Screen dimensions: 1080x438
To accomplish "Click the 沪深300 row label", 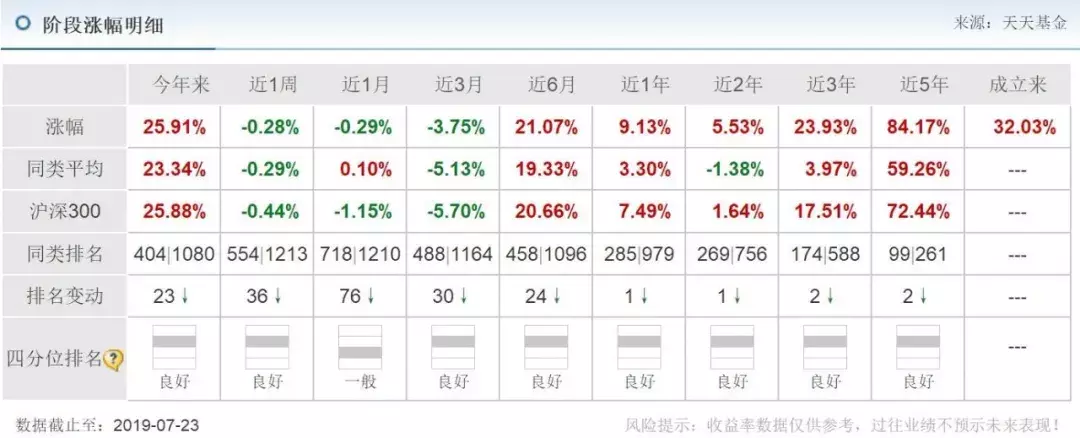I will (x=62, y=212).
